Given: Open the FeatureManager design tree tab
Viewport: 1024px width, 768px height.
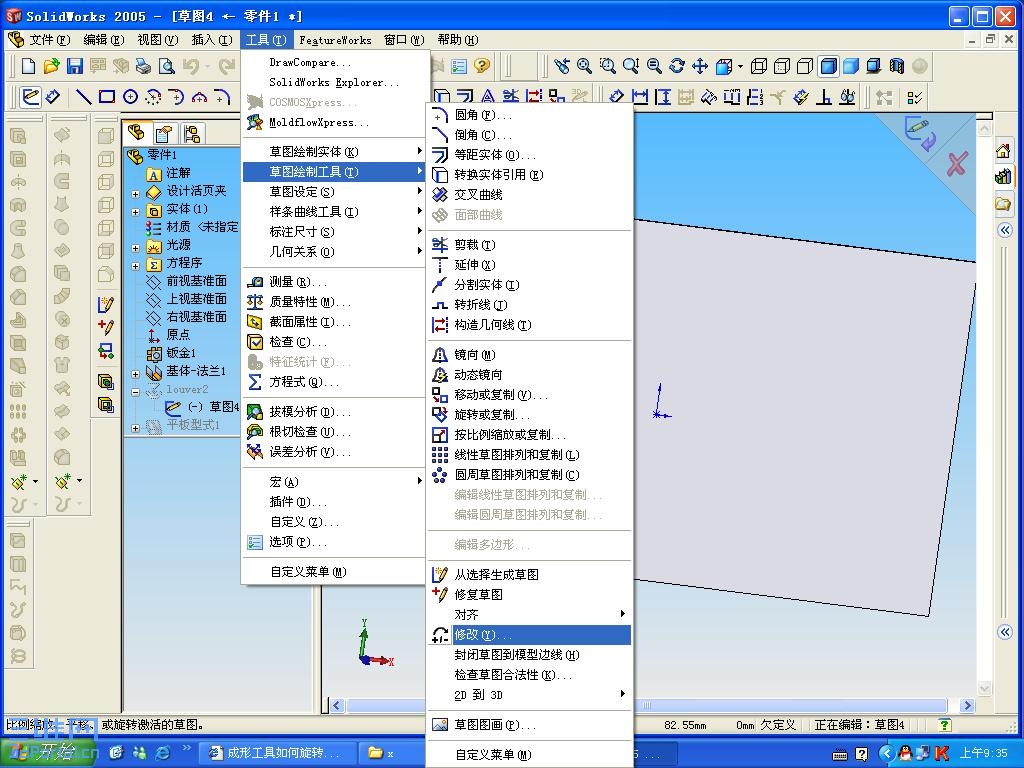Looking at the screenshot, I should [136, 133].
